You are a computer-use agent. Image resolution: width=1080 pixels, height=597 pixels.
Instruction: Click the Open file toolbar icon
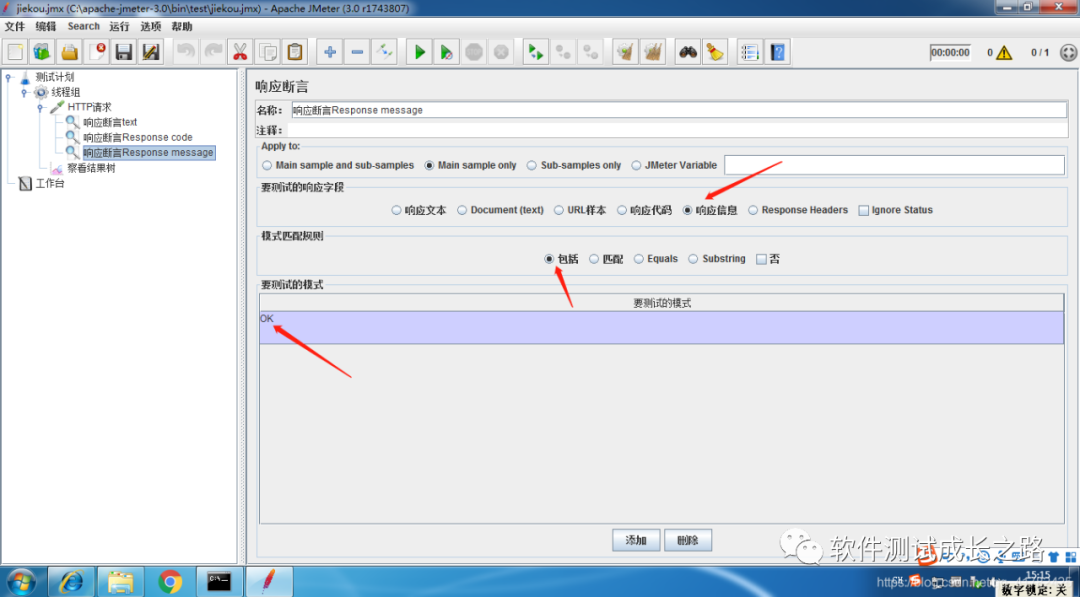click(70, 52)
